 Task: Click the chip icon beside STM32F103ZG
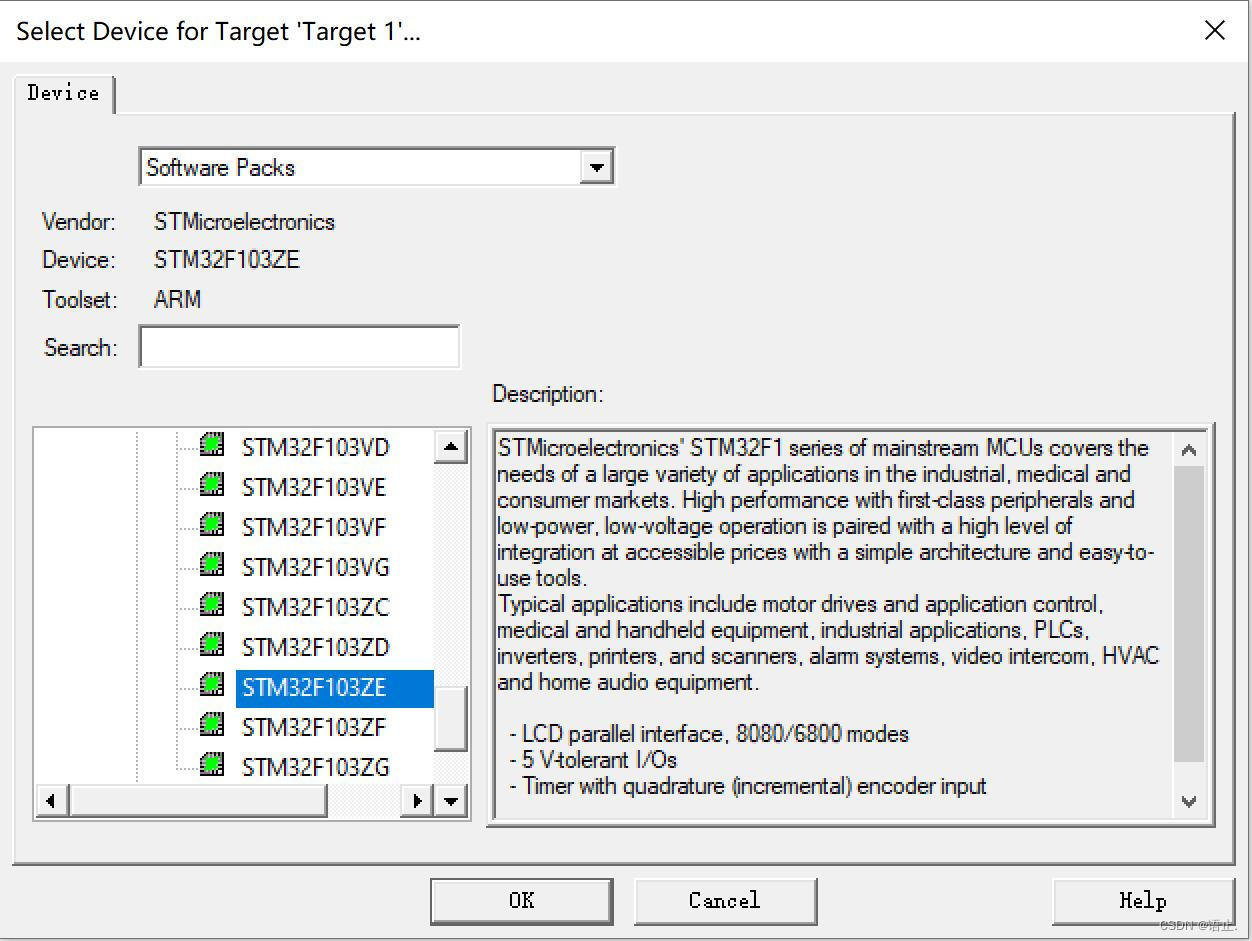tap(212, 765)
